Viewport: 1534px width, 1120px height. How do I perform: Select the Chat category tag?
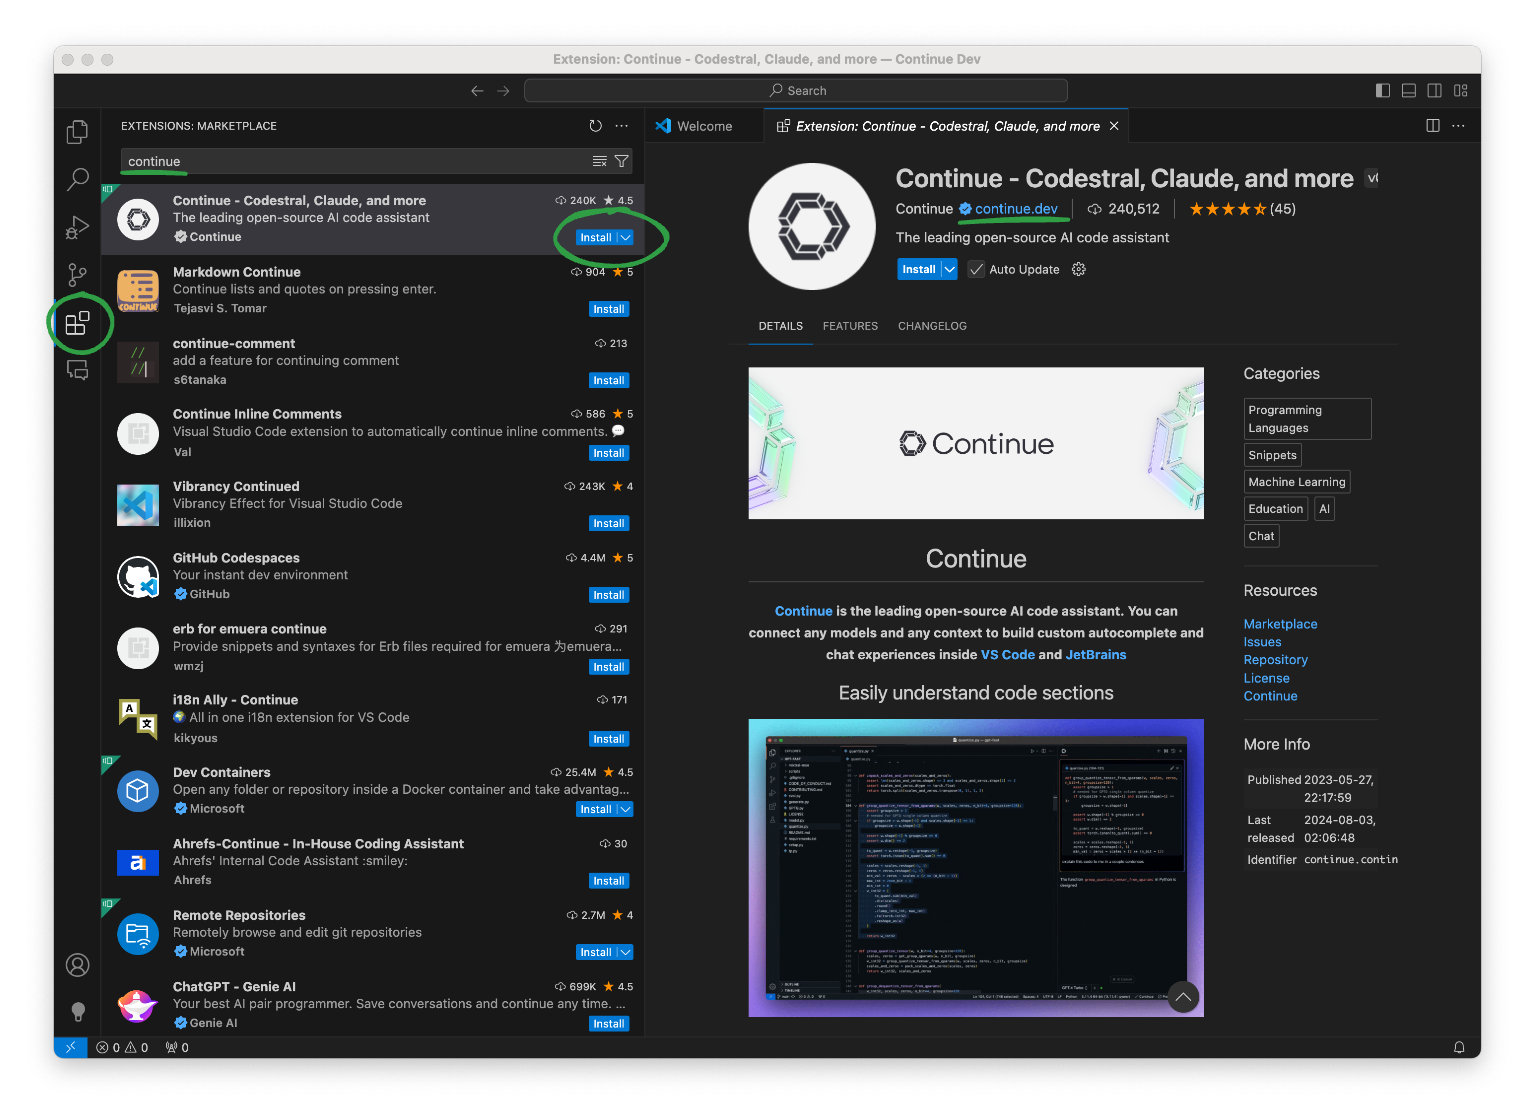click(1261, 536)
